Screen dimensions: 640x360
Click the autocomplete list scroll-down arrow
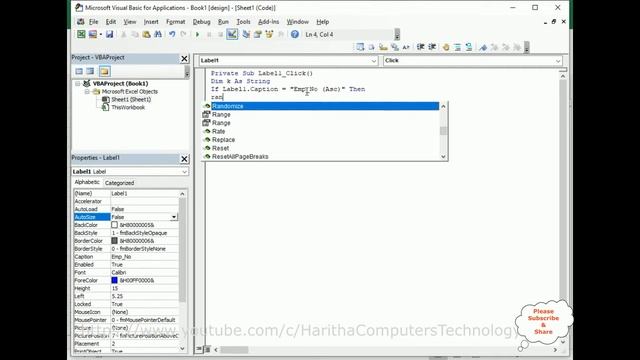tap(443, 156)
